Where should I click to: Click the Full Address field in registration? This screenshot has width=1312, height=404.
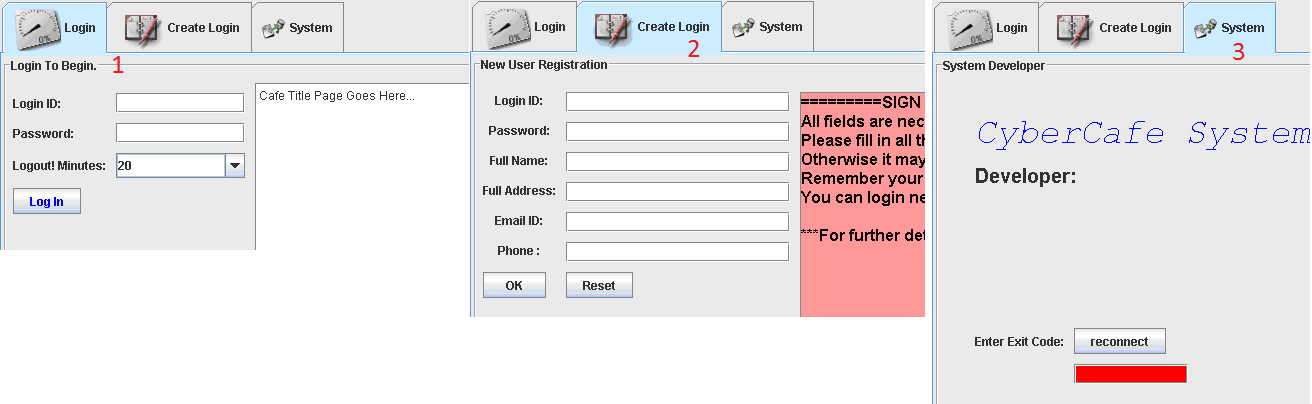677,191
